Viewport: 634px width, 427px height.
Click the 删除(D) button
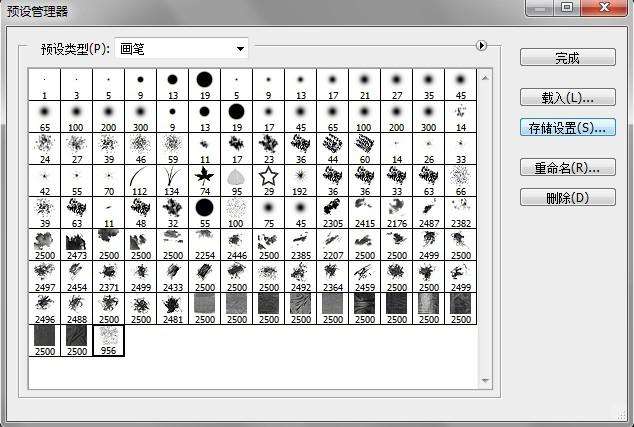click(x=568, y=197)
